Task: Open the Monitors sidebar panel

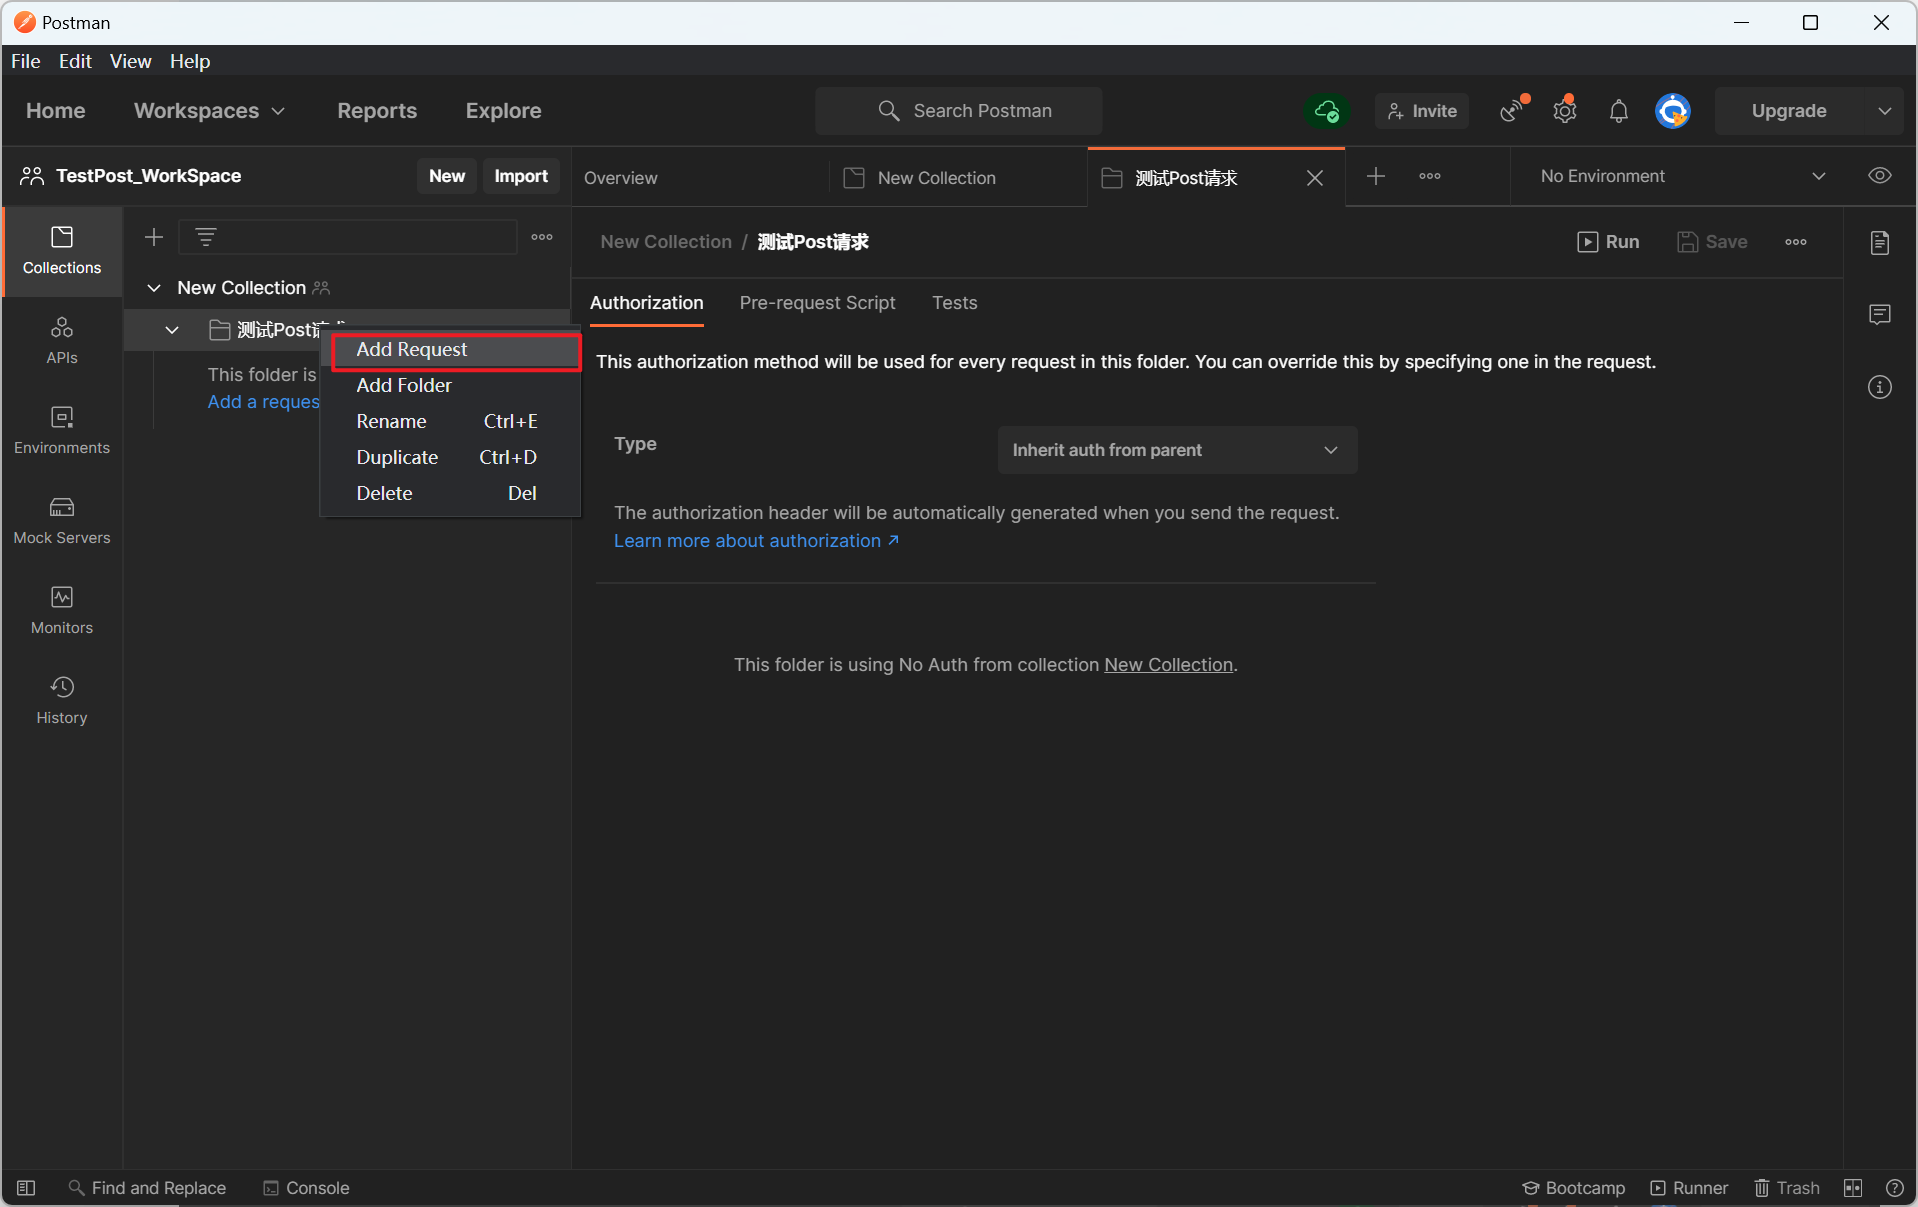Action: coord(62,611)
